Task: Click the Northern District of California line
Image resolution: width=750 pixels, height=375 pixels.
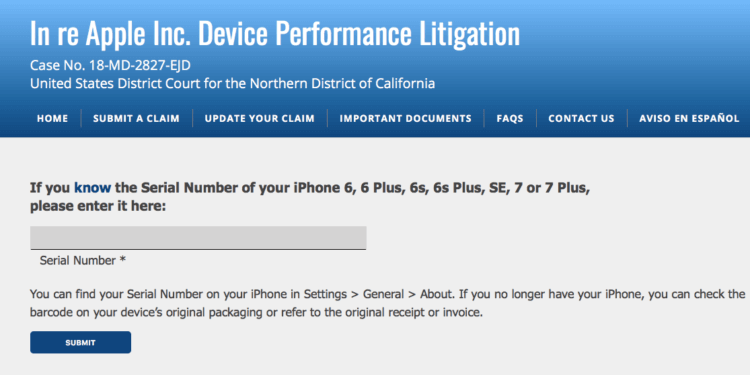Action: tap(232, 84)
